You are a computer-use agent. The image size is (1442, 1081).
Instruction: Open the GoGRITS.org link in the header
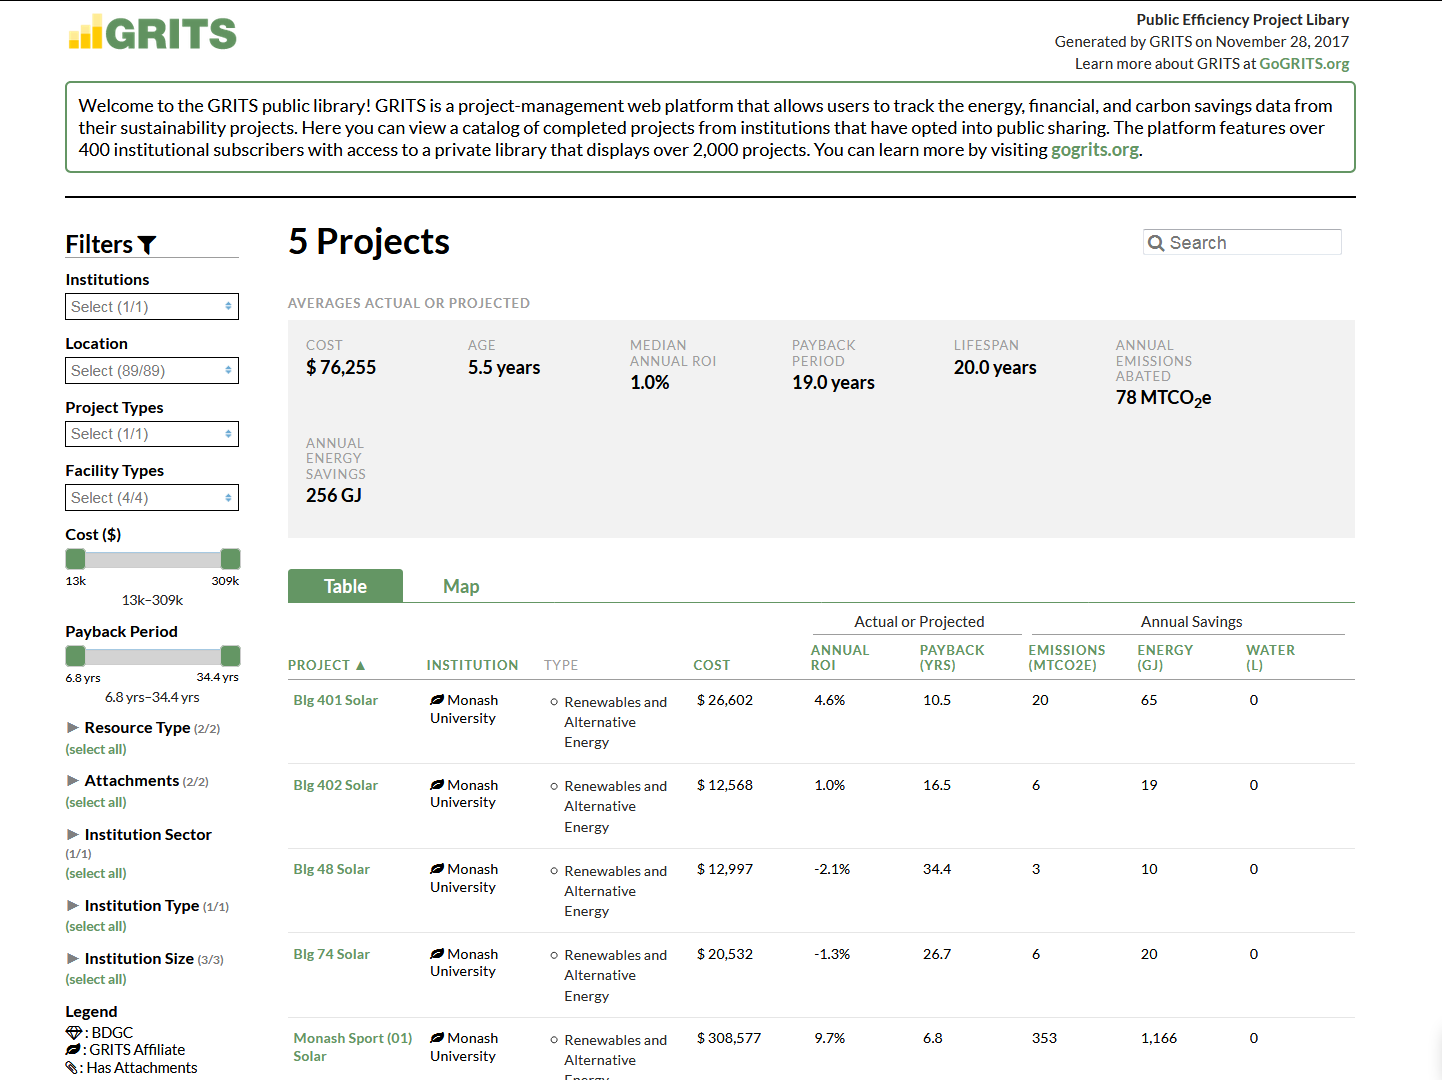point(1304,64)
